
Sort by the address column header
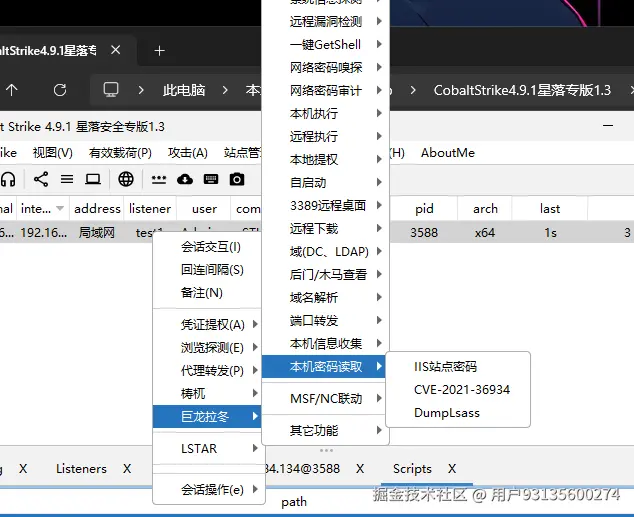click(x=97, y=209)
